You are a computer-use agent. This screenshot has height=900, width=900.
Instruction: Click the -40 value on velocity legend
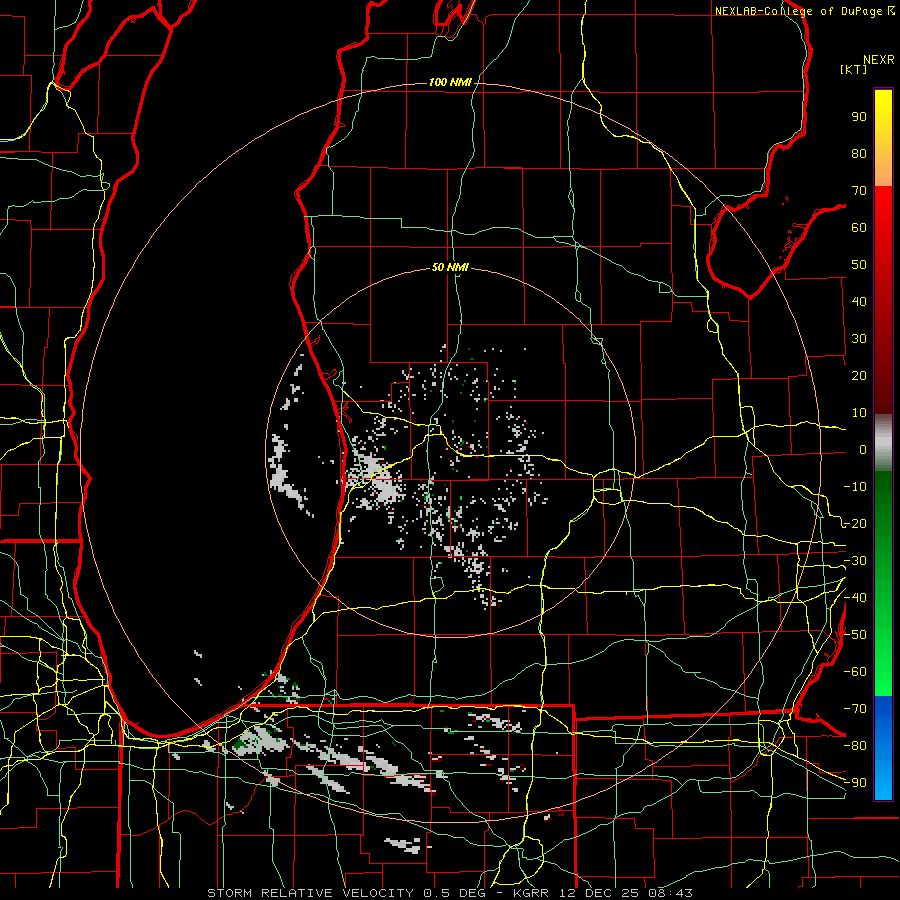[x=855, y=598]
